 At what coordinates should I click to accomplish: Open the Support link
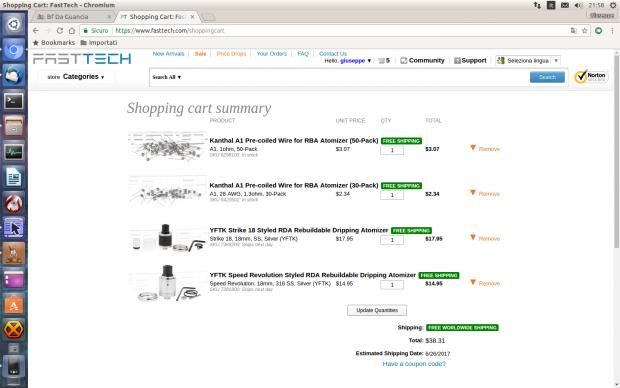(470, 61)
